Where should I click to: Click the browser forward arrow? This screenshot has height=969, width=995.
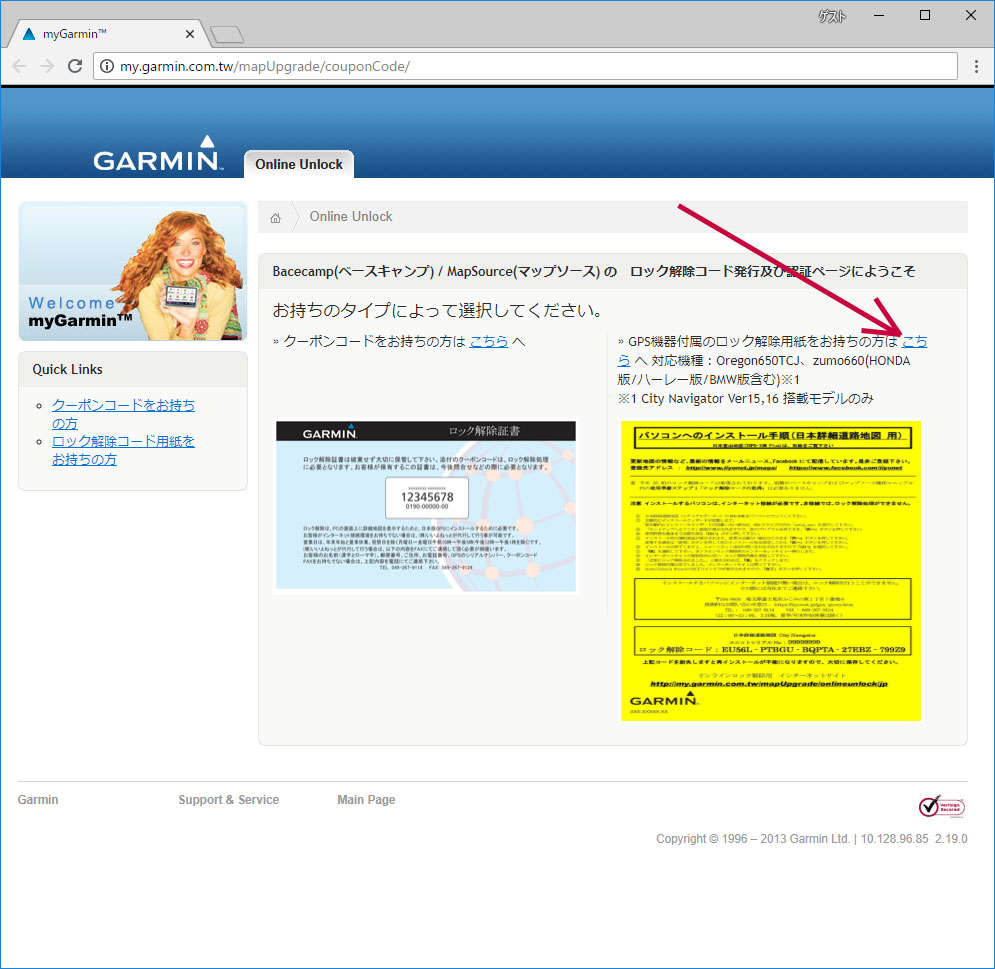pyautogui.click(x=47, y=66)
